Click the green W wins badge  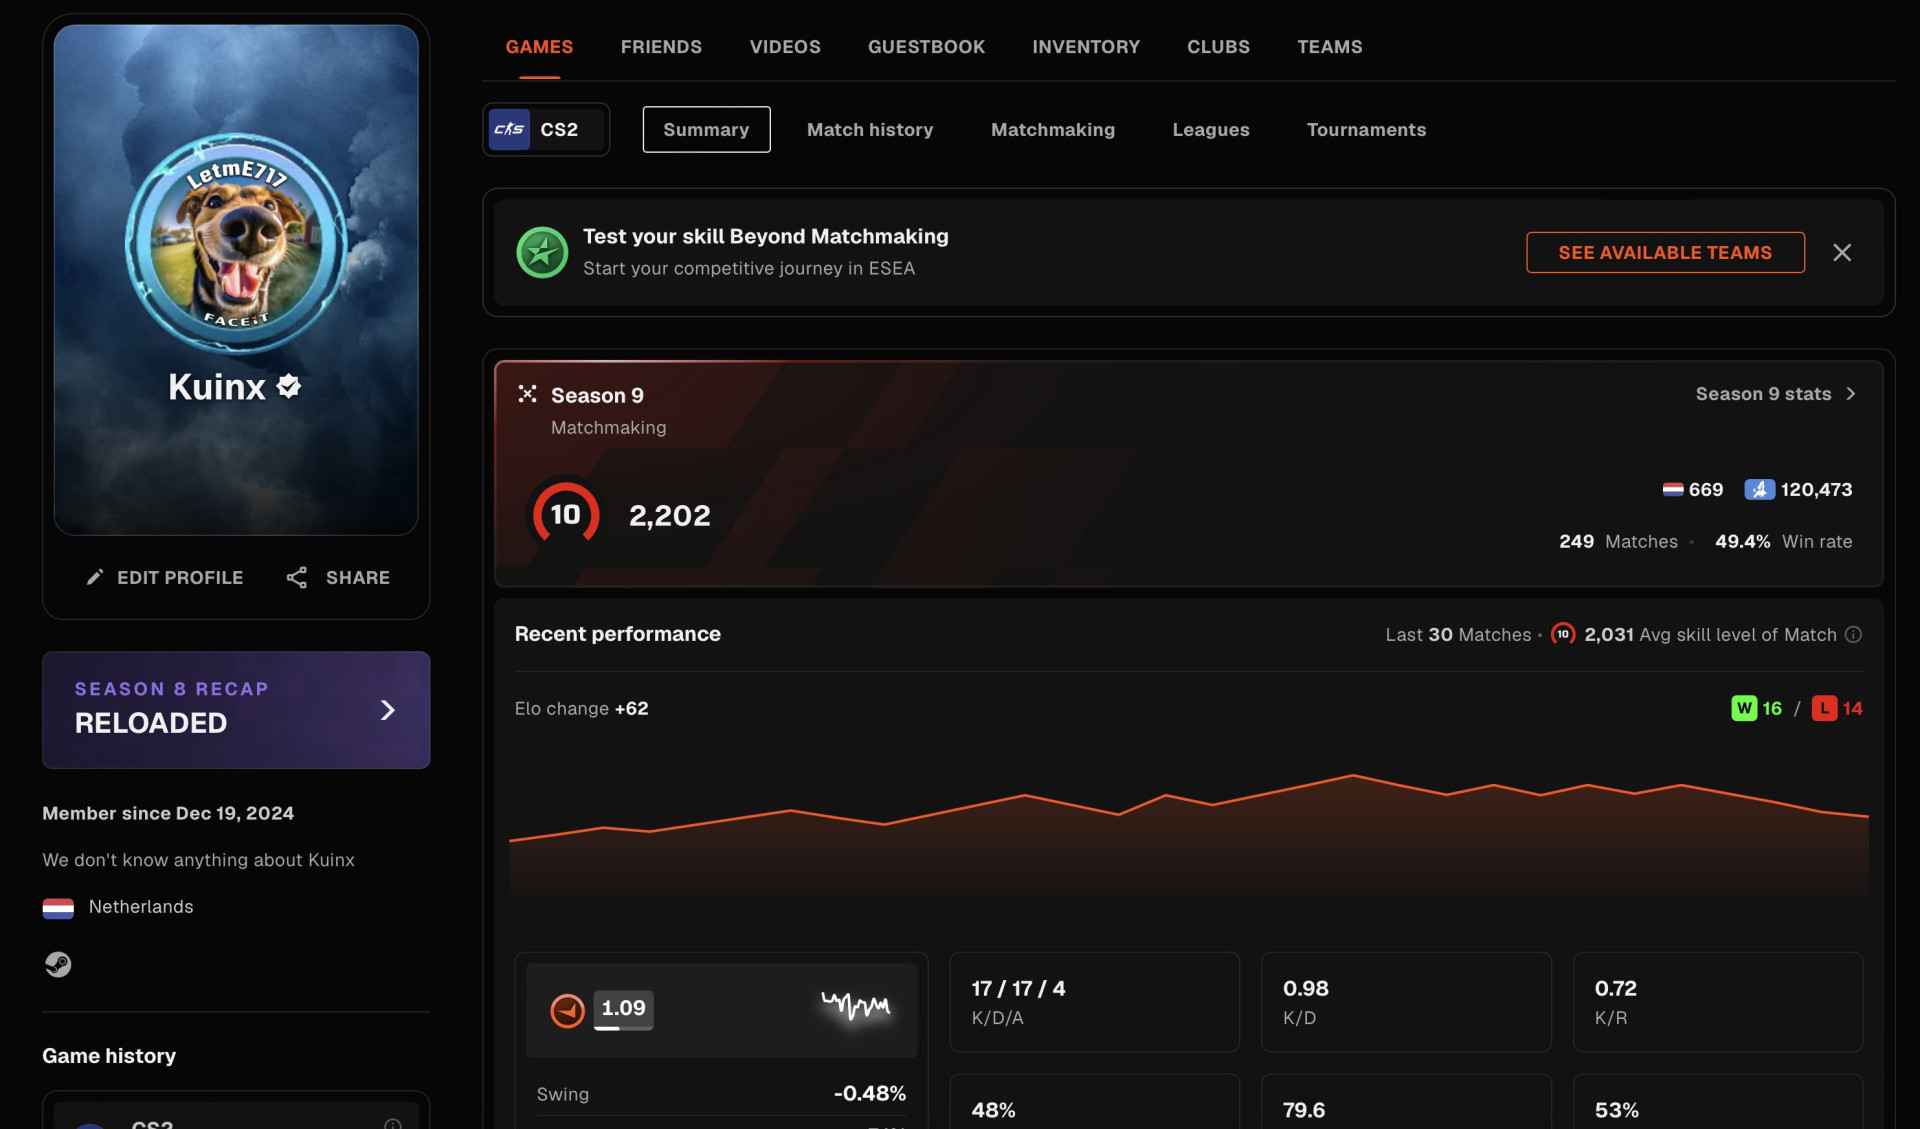[x=1744, y=708]
